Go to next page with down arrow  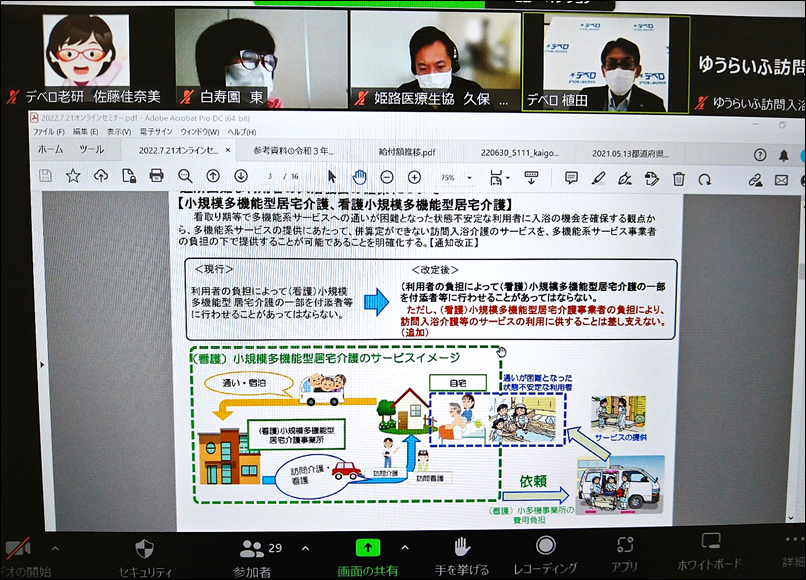240,176
